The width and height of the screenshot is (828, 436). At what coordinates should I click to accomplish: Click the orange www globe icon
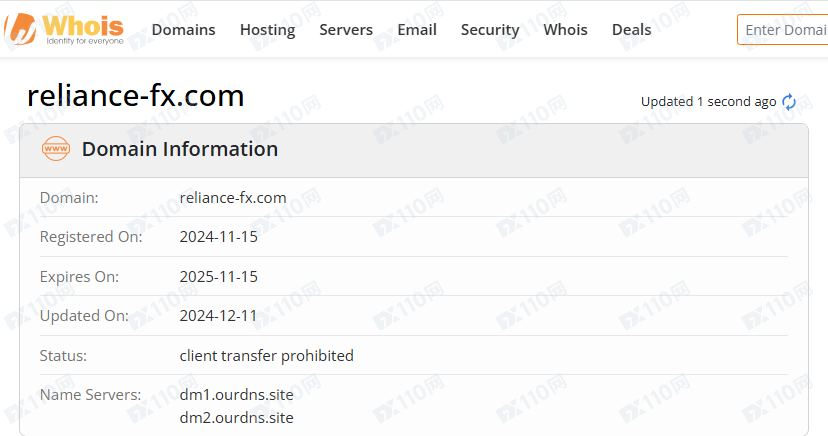pos(55,149)
